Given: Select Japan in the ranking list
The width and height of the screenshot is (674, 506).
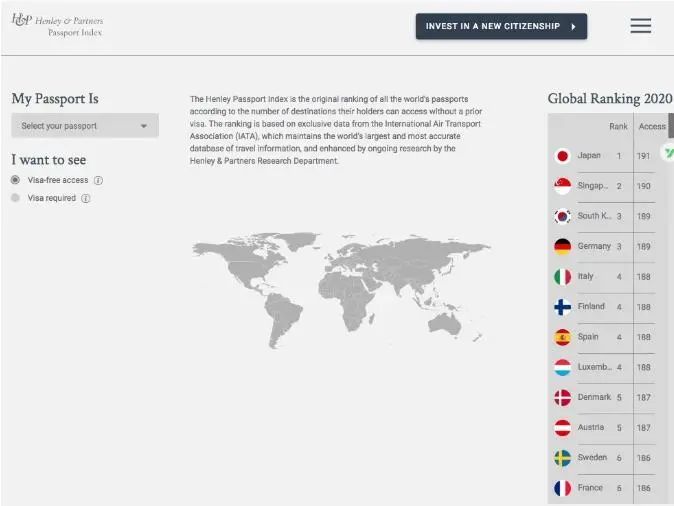Looking at the screenshot, I should [589, 155].
